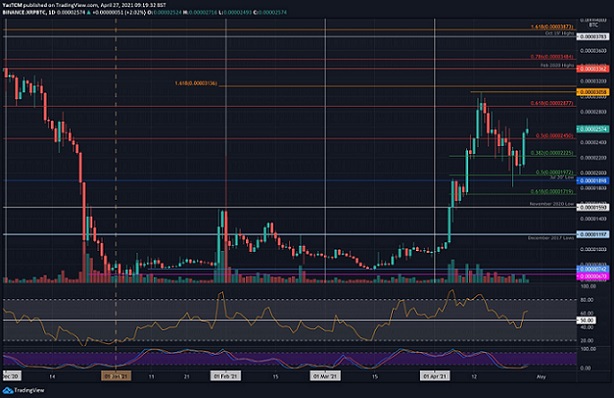The image size is (614, 398).
Task: Click the '01 Feb '21' date marker
Action: (226, 376)
